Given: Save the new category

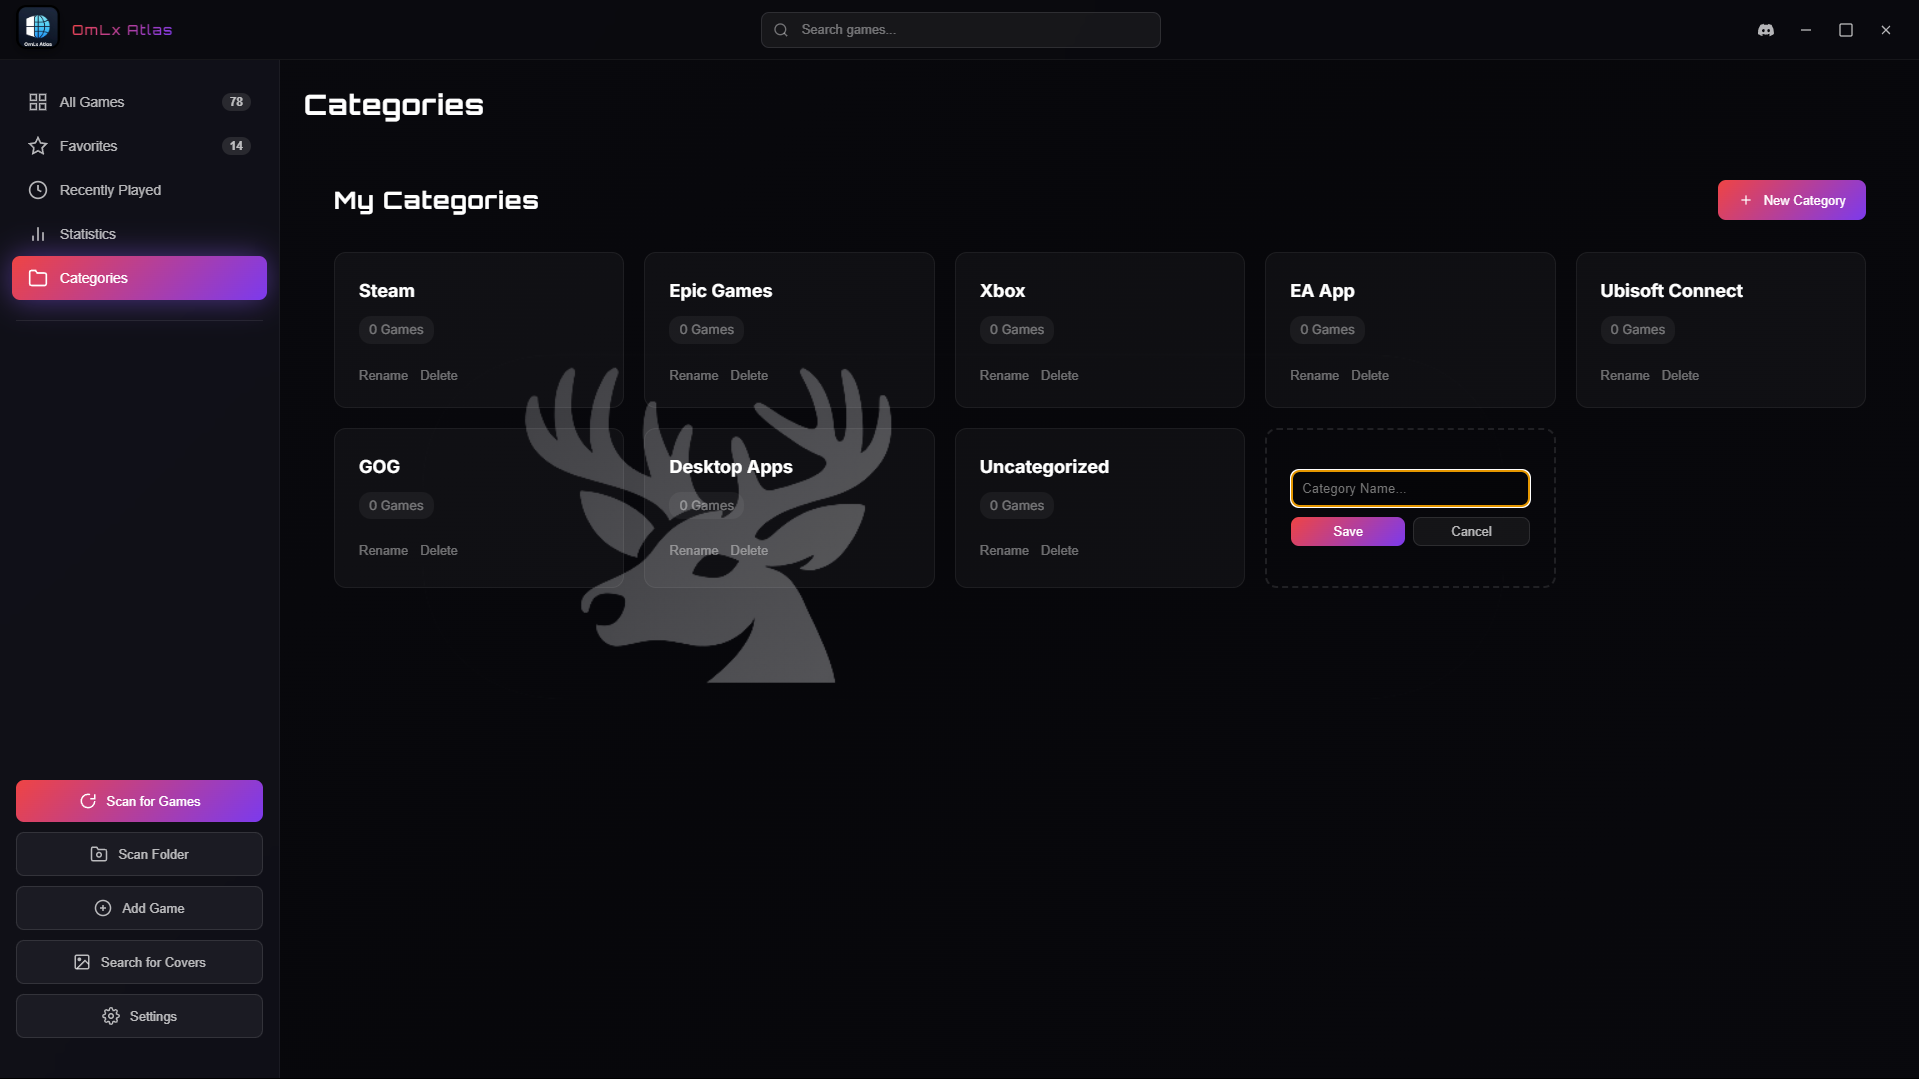Looking at the screenshot, I should pyautogui.click(x=1347, y=531).
